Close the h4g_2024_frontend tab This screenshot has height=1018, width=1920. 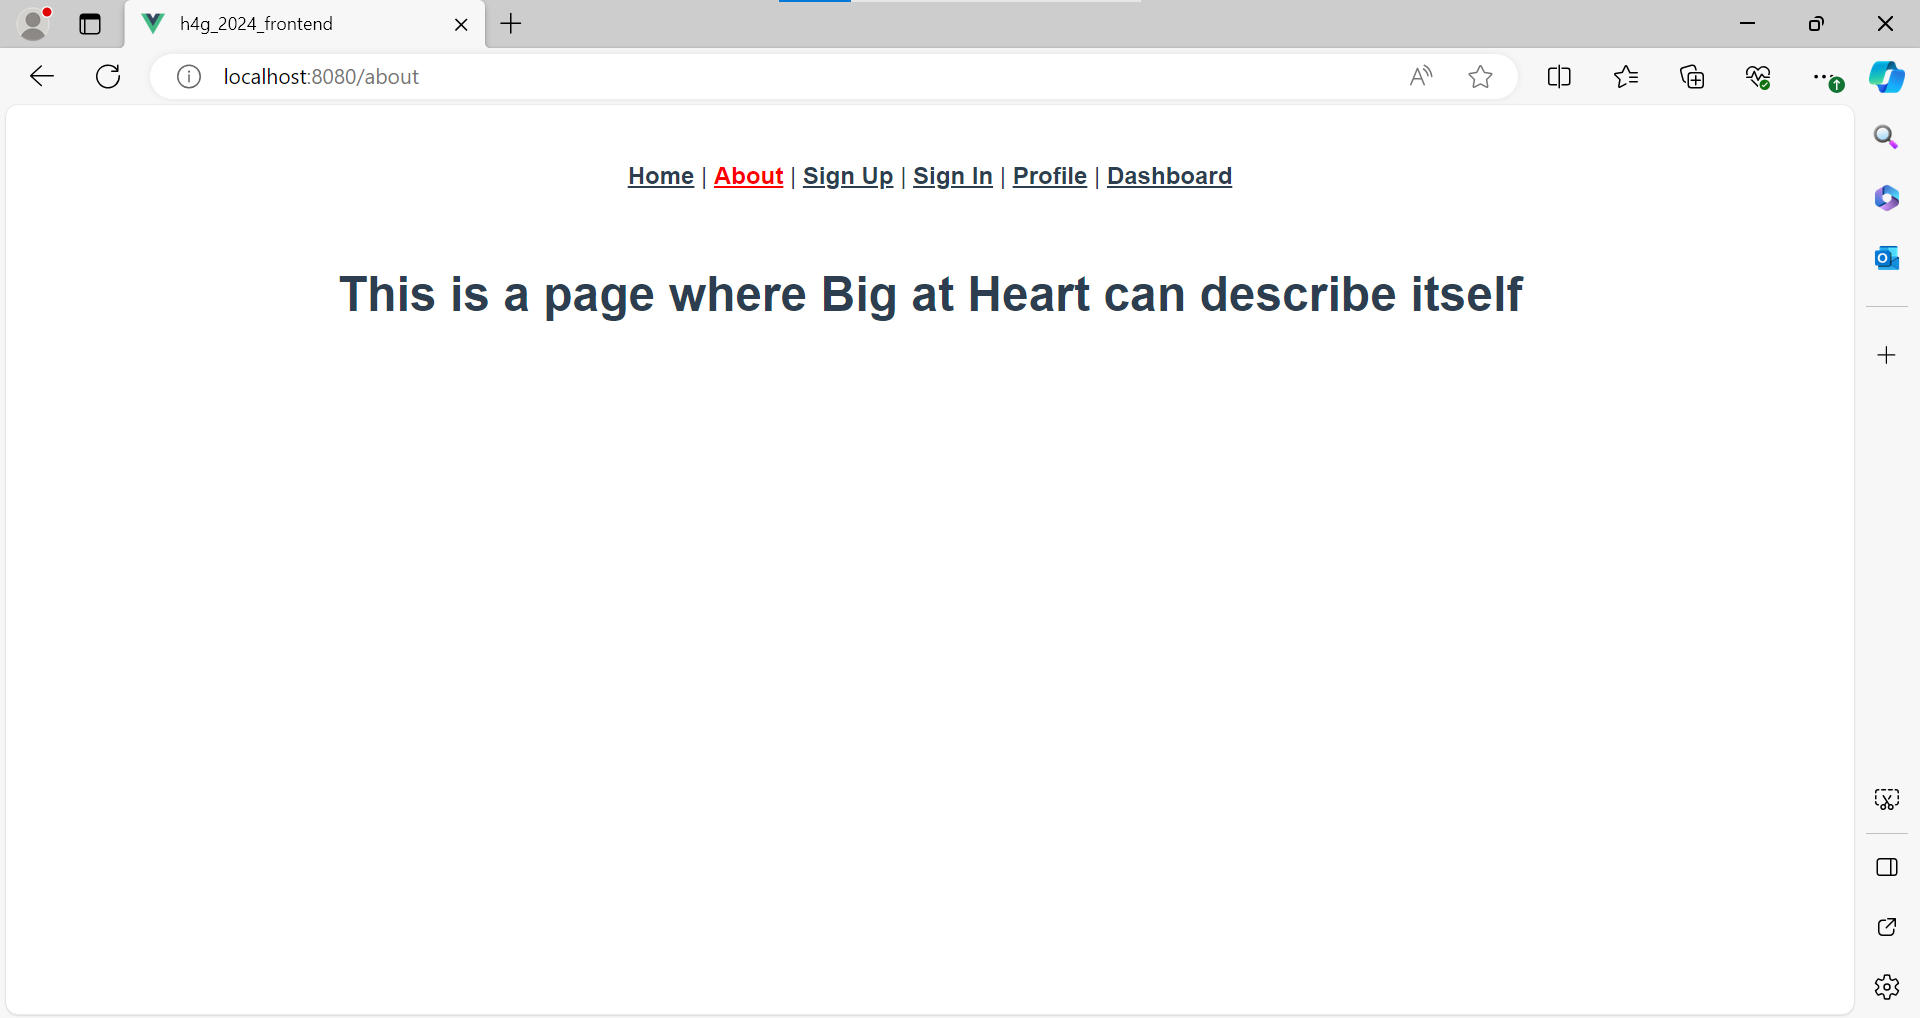[x=461, y=24]
